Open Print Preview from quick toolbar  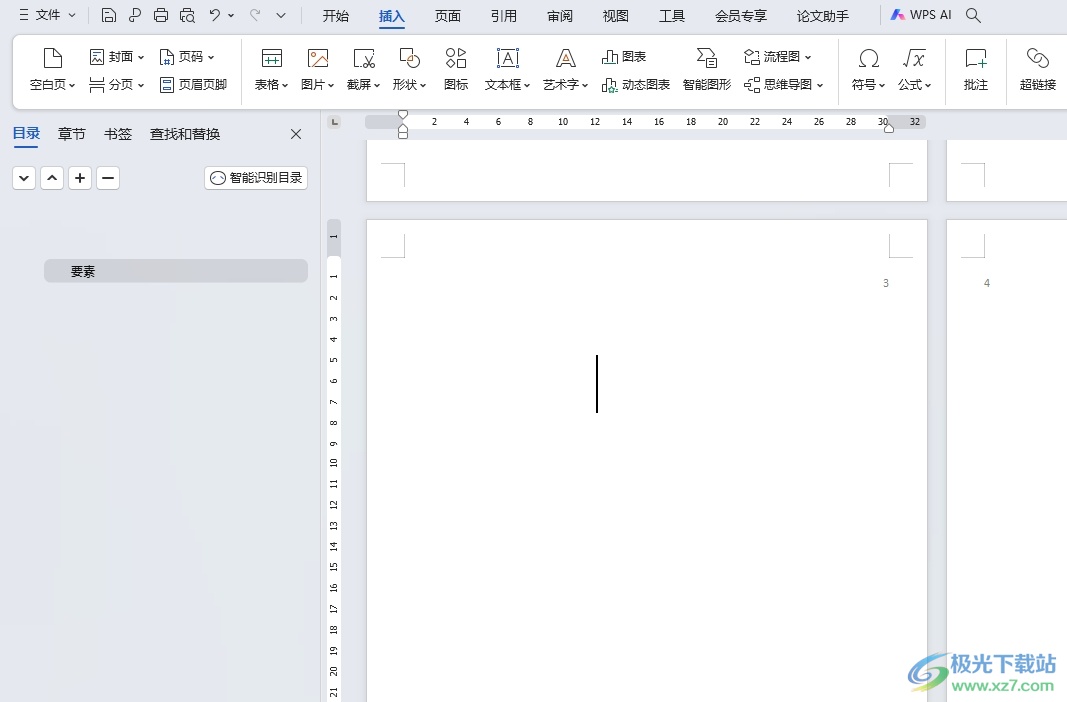(x=187, y=15)
